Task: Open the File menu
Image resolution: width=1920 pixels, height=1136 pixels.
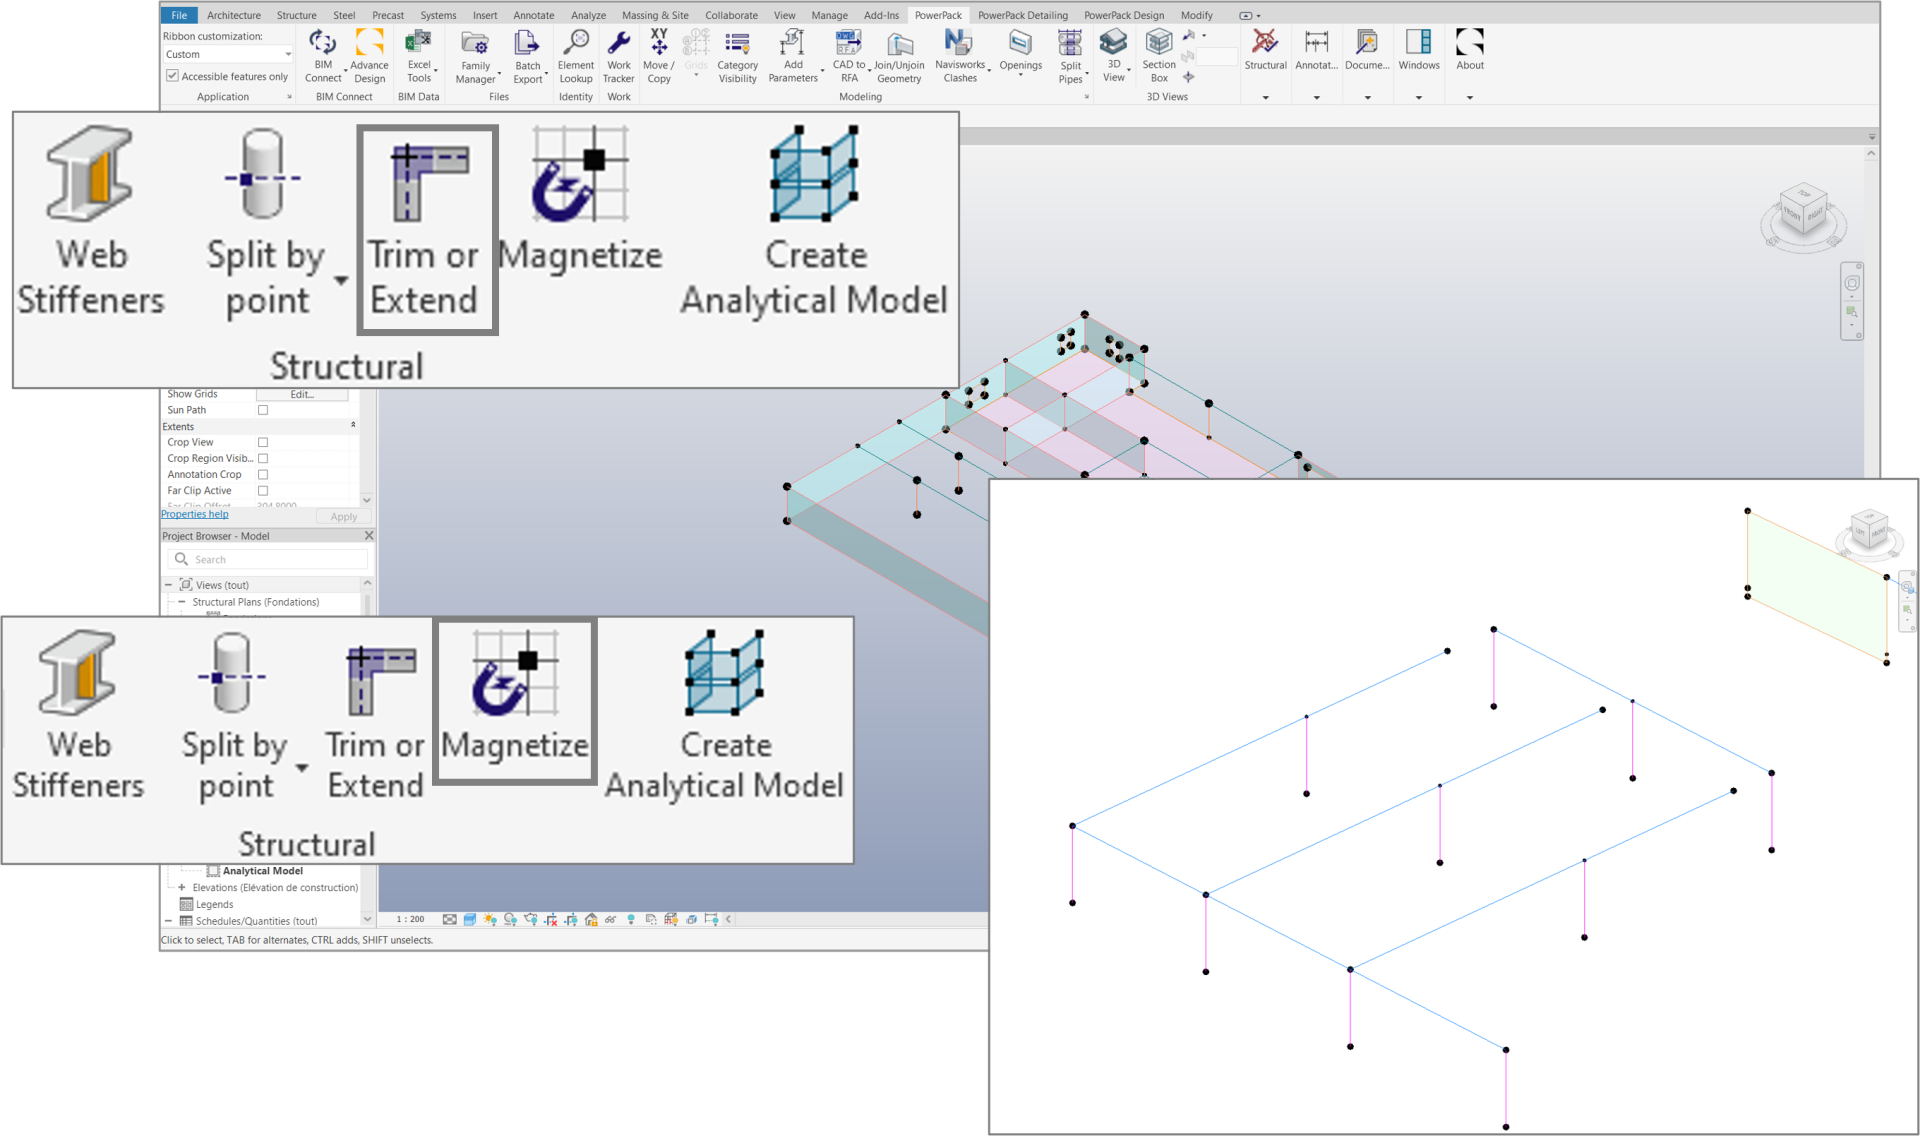Action: tap(179, 15)
